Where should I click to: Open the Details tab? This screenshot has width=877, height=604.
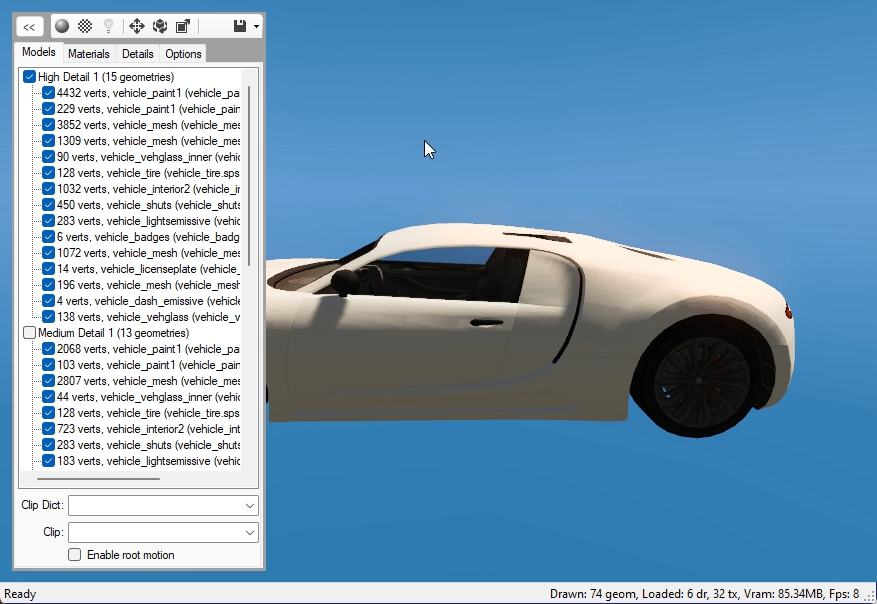point(138,54)
